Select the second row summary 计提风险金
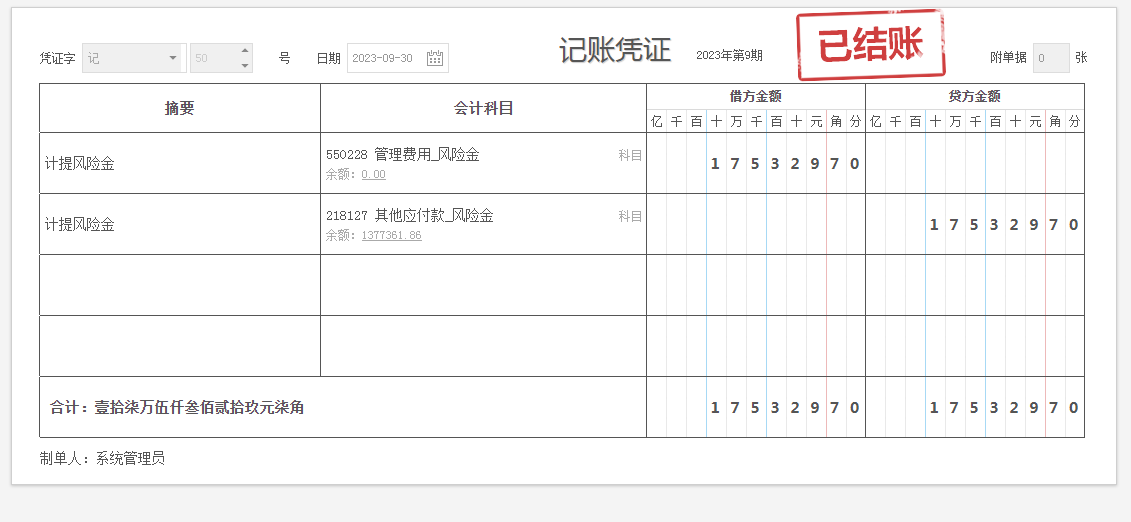The height and width of the screenshot is (522, 1131). pos(80,225)
